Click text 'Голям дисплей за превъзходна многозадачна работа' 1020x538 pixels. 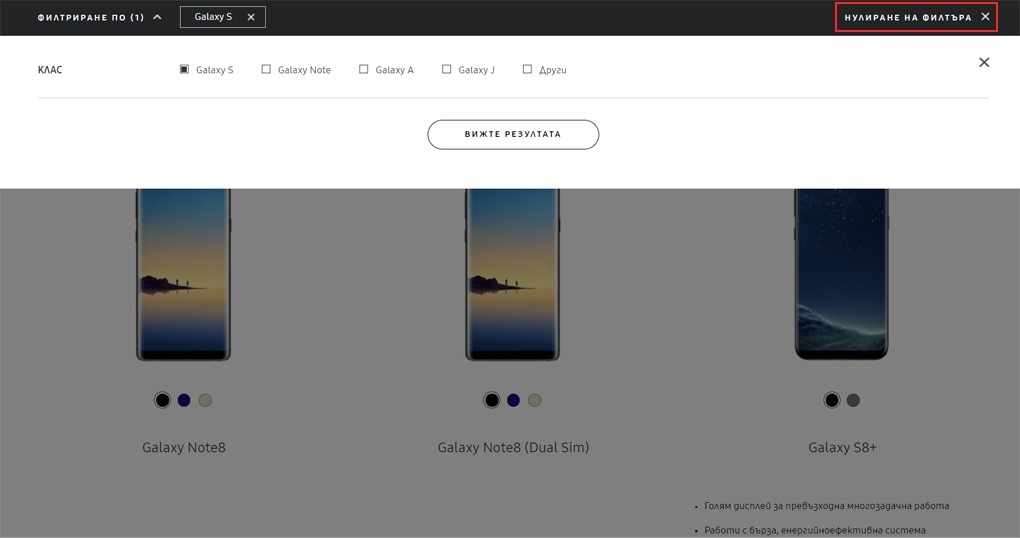tap(826, 505)
